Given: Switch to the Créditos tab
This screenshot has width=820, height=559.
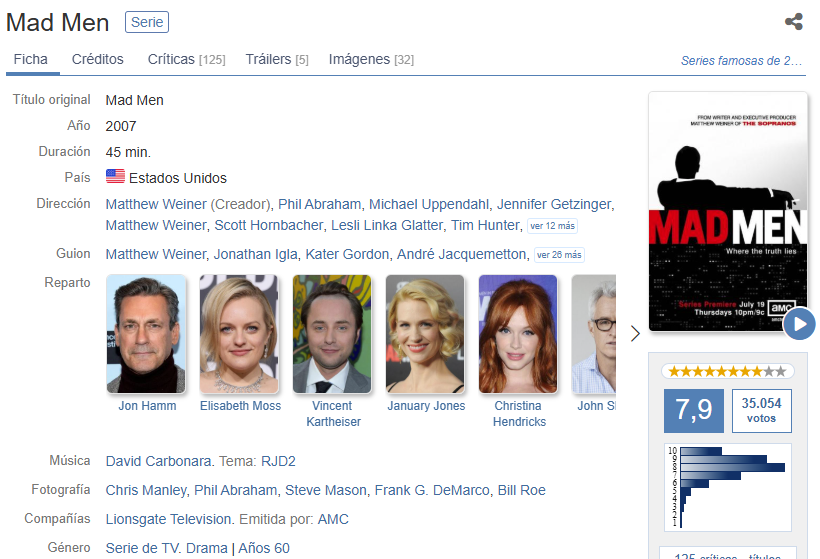Looking at the screenshot, I should click(98, 60).
